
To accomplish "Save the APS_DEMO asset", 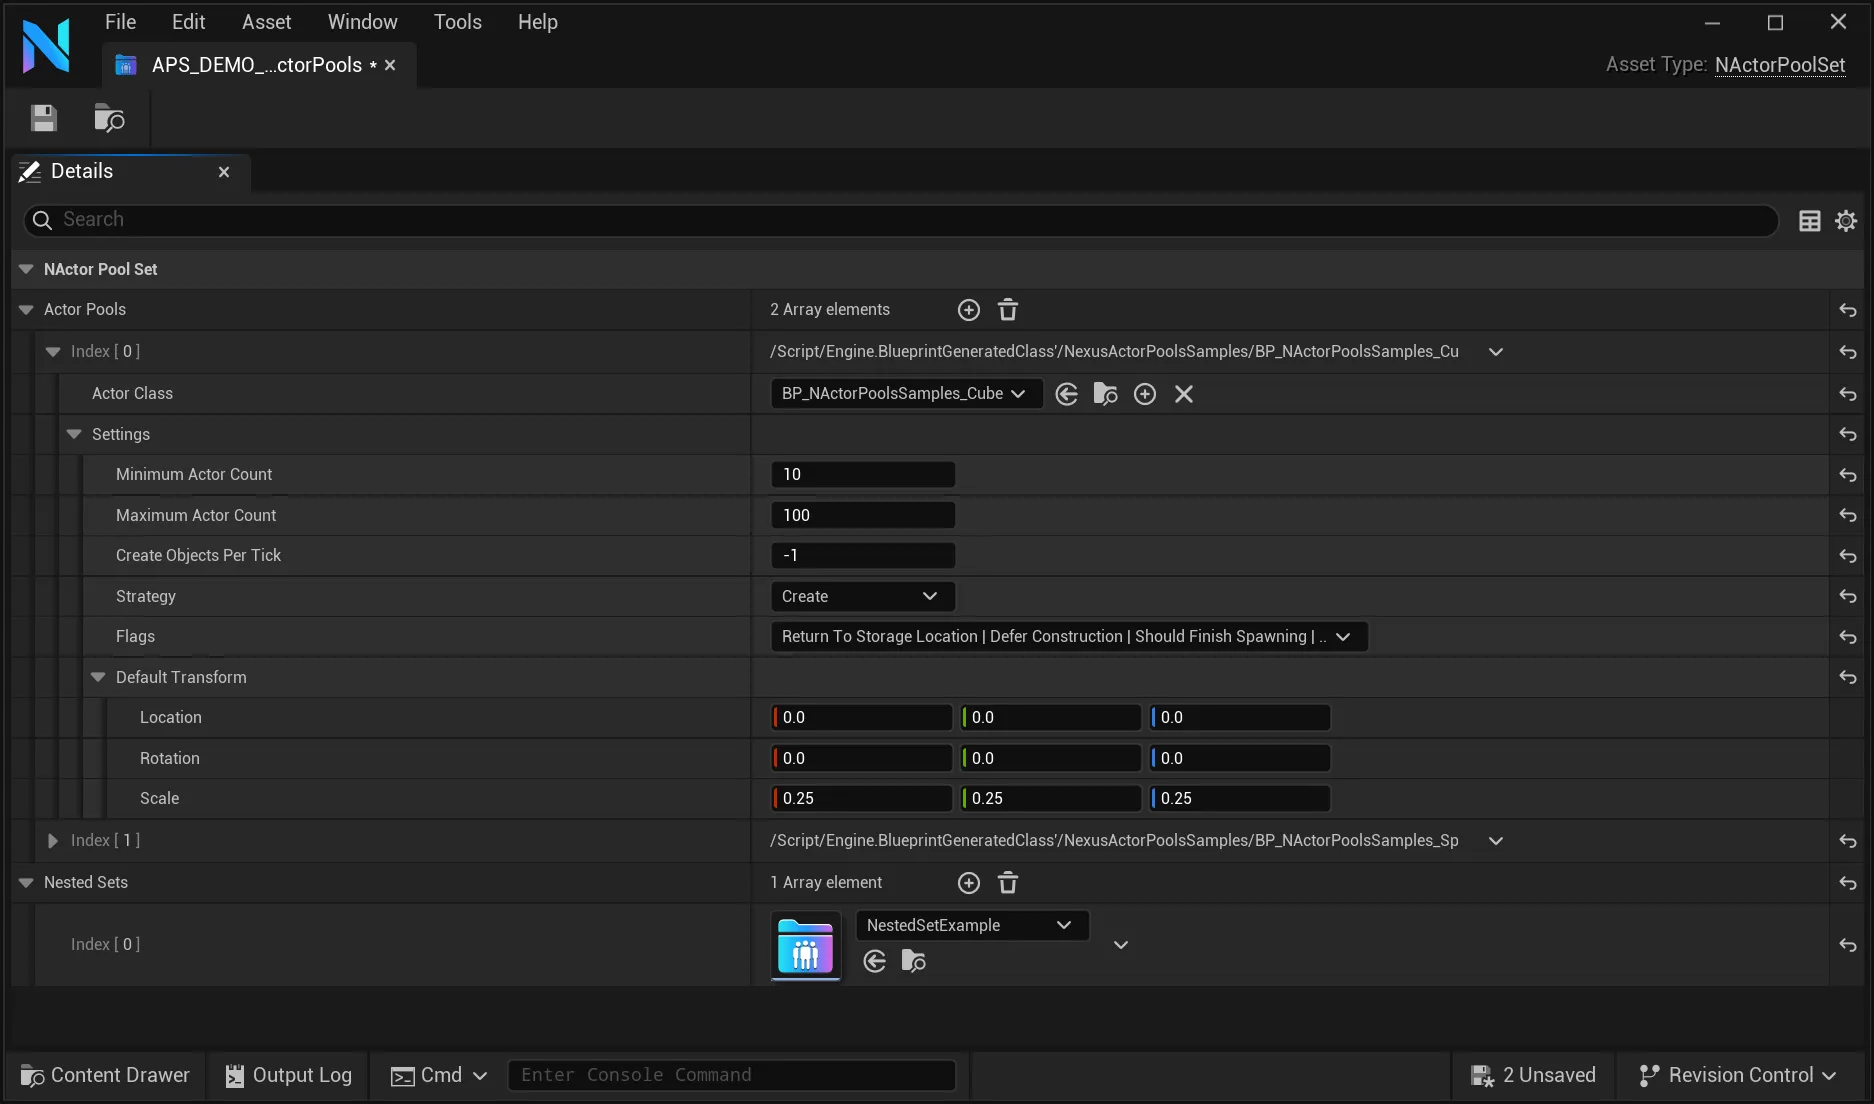I will (x=43, y=118).
